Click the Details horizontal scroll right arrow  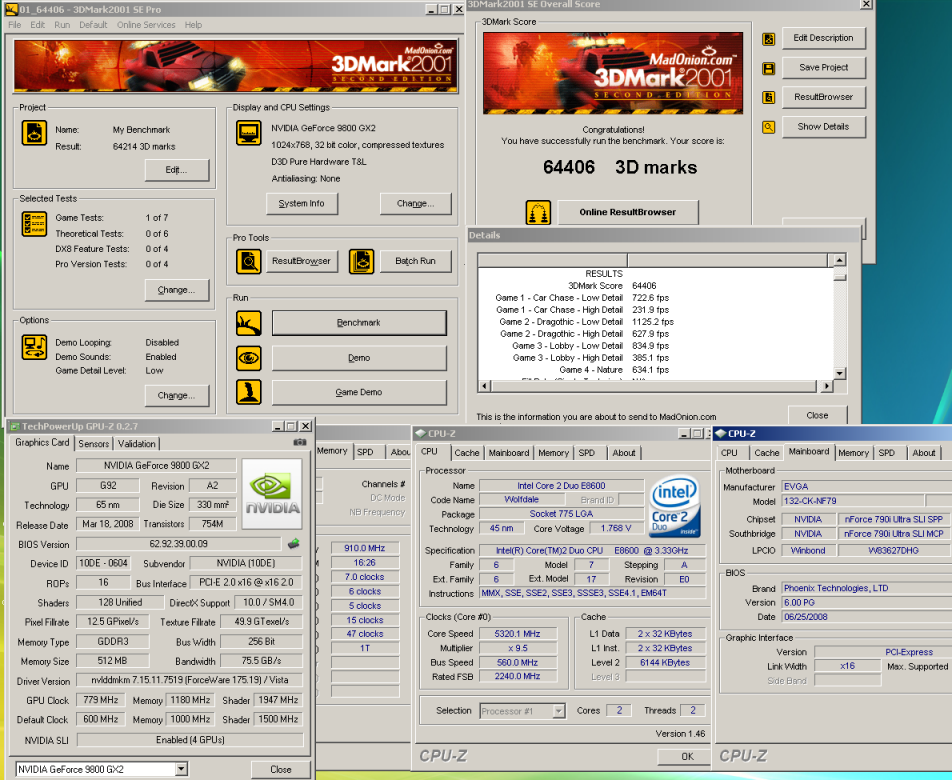(x=826, y=386)
